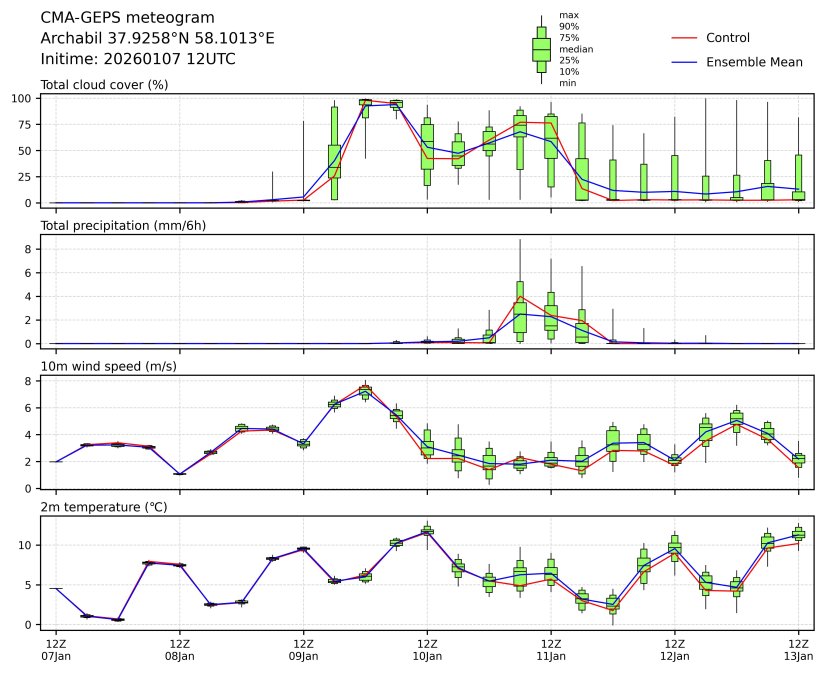Viewport: 825px width, 673px height.
Task: Click the "max" label in the legend
Action: 568,16
